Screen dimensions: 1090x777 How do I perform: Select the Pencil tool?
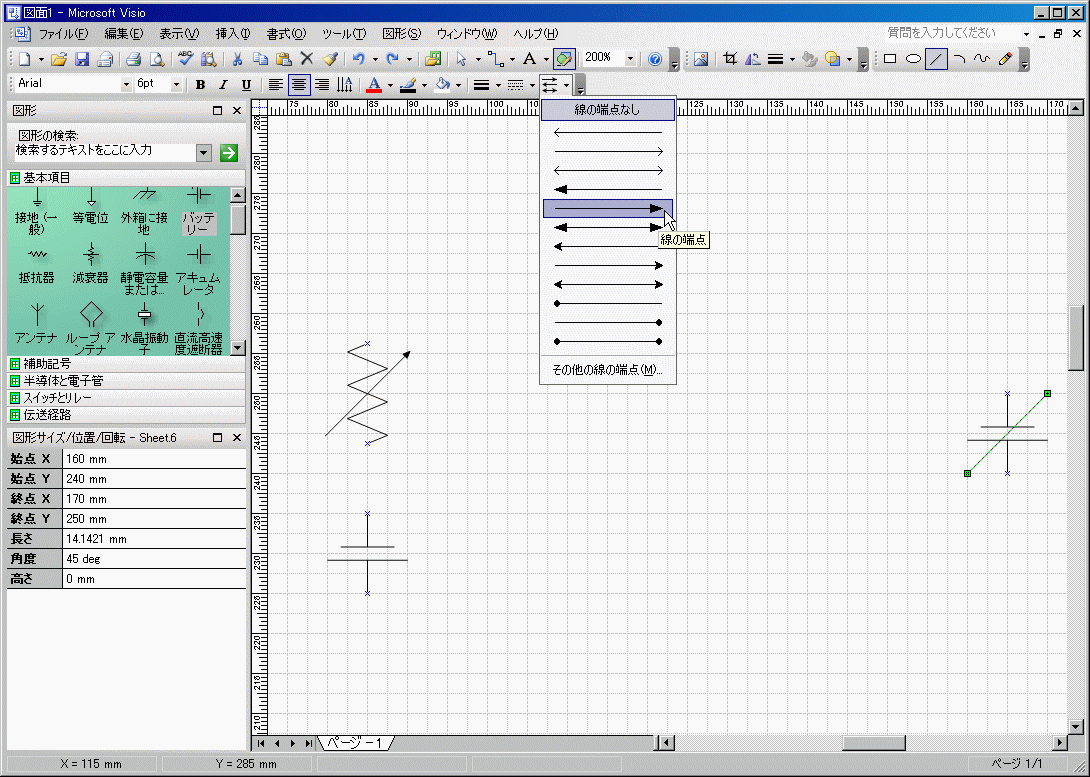tap(1005, 59)
